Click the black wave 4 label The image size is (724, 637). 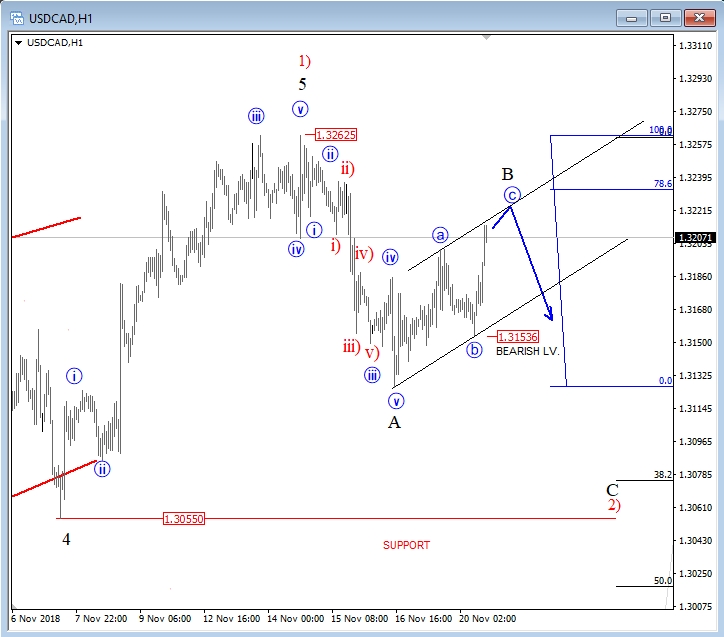click(x=66, y=539)
